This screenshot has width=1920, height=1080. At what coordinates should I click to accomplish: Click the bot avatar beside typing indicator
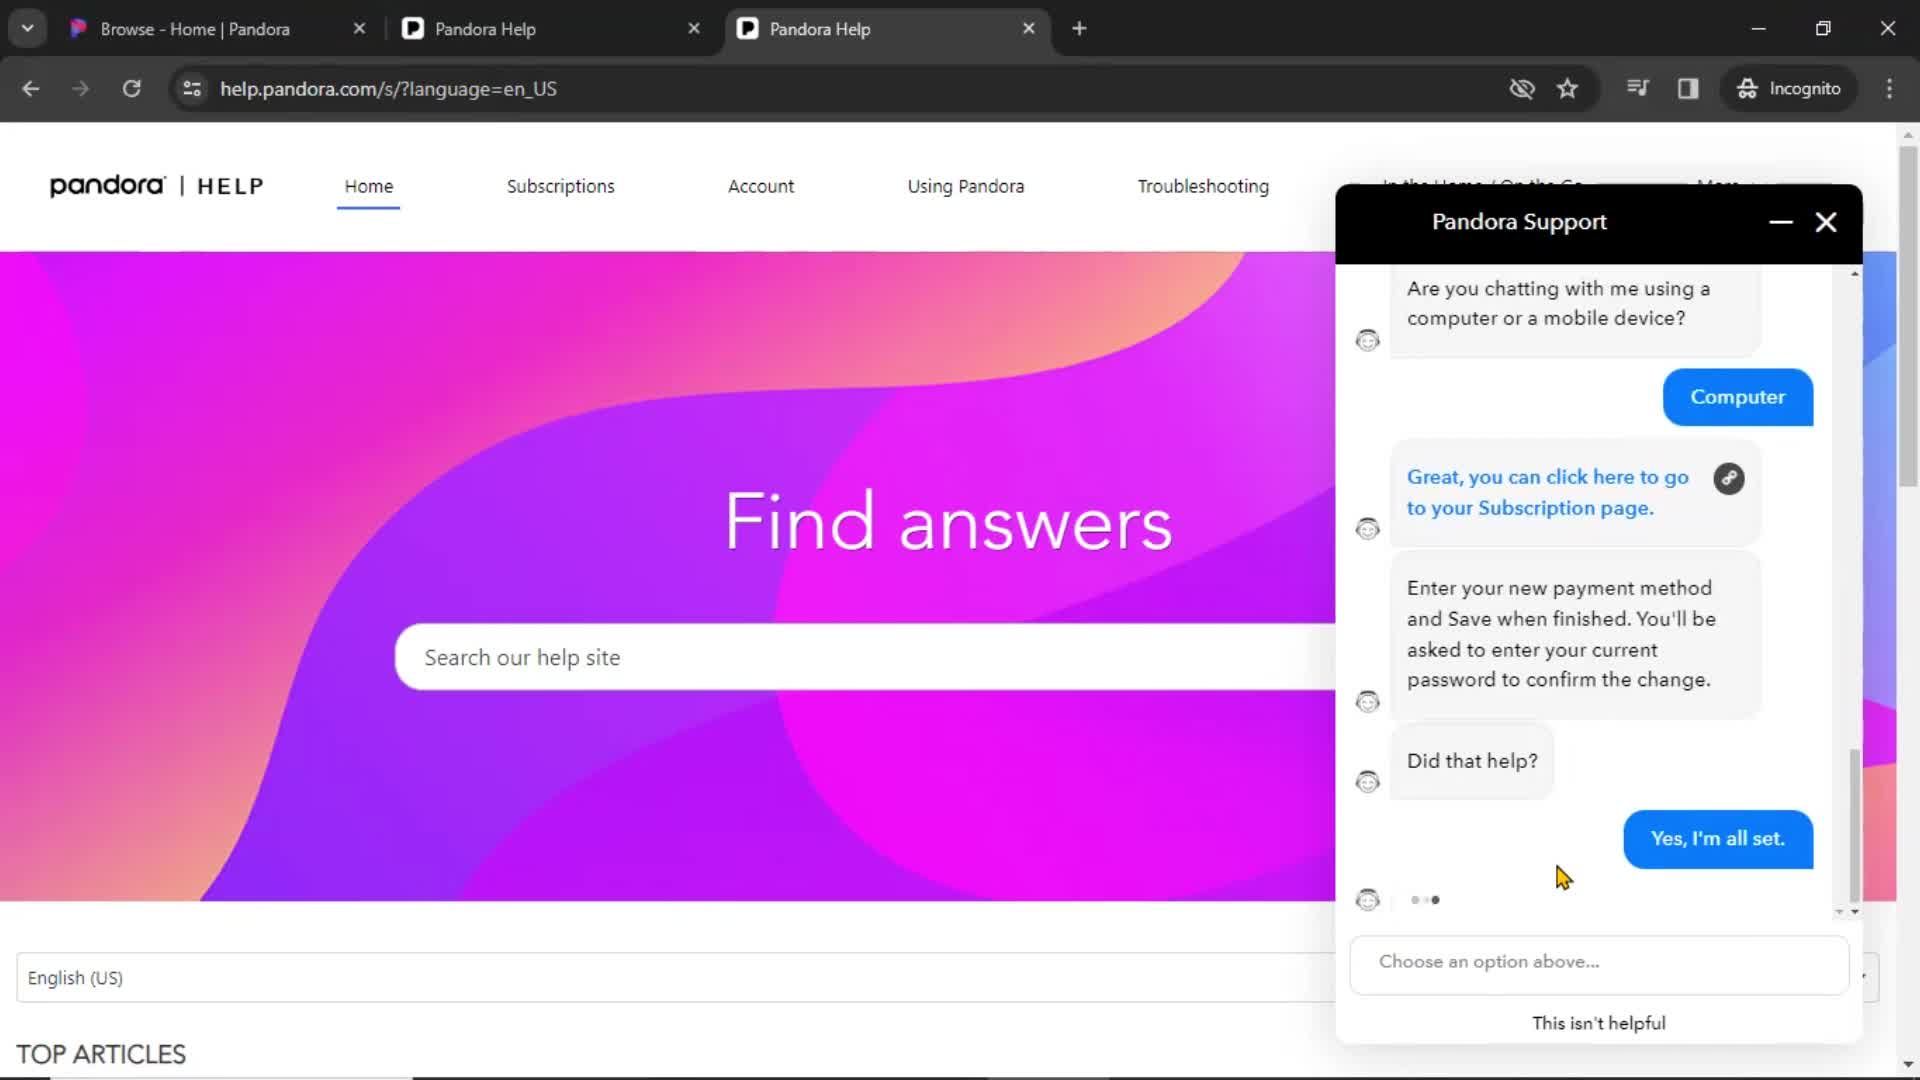tap(1367, 900)
